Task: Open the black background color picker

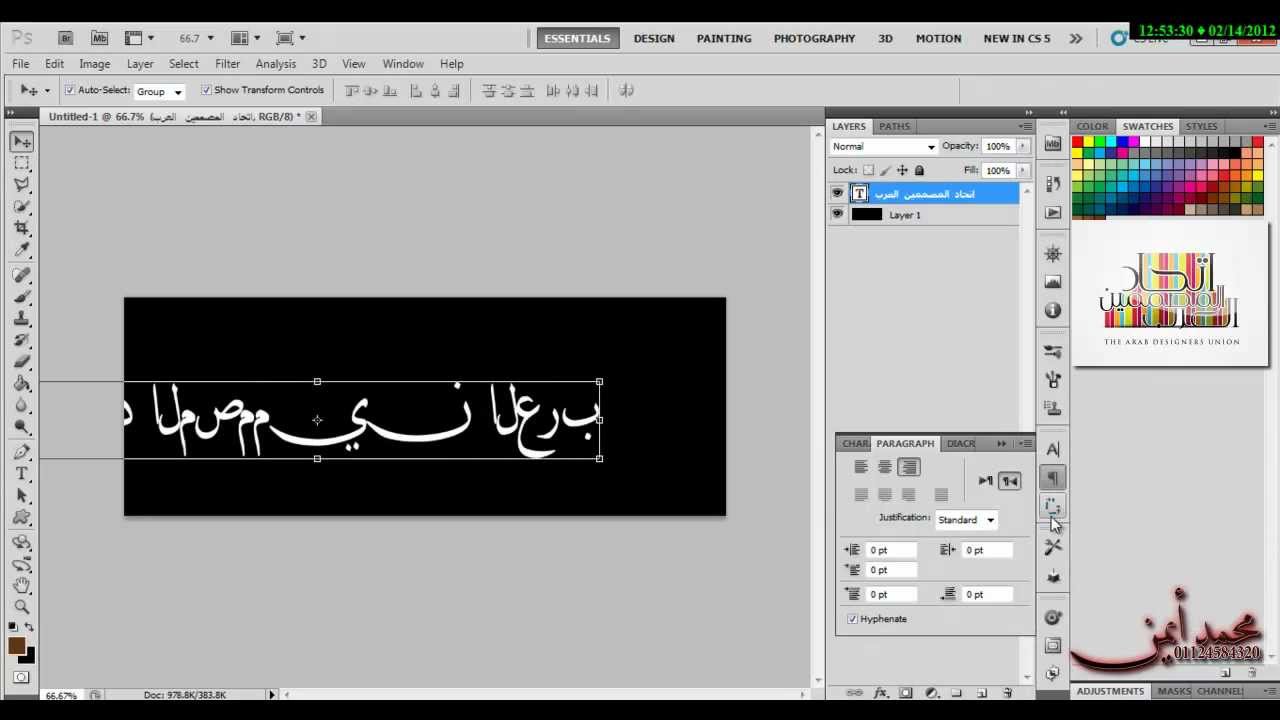Action: pyautogui.click(x=29, y=657)
